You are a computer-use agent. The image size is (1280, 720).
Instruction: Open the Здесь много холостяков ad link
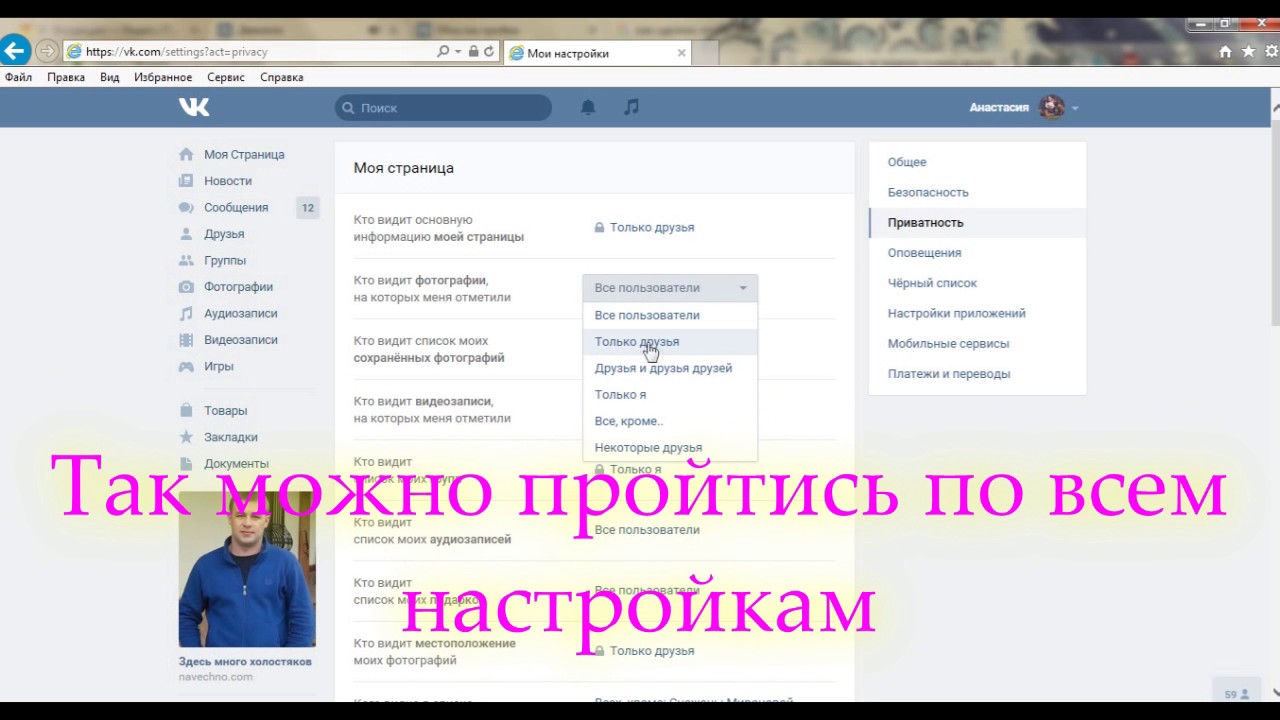click(x=245, y=662)
